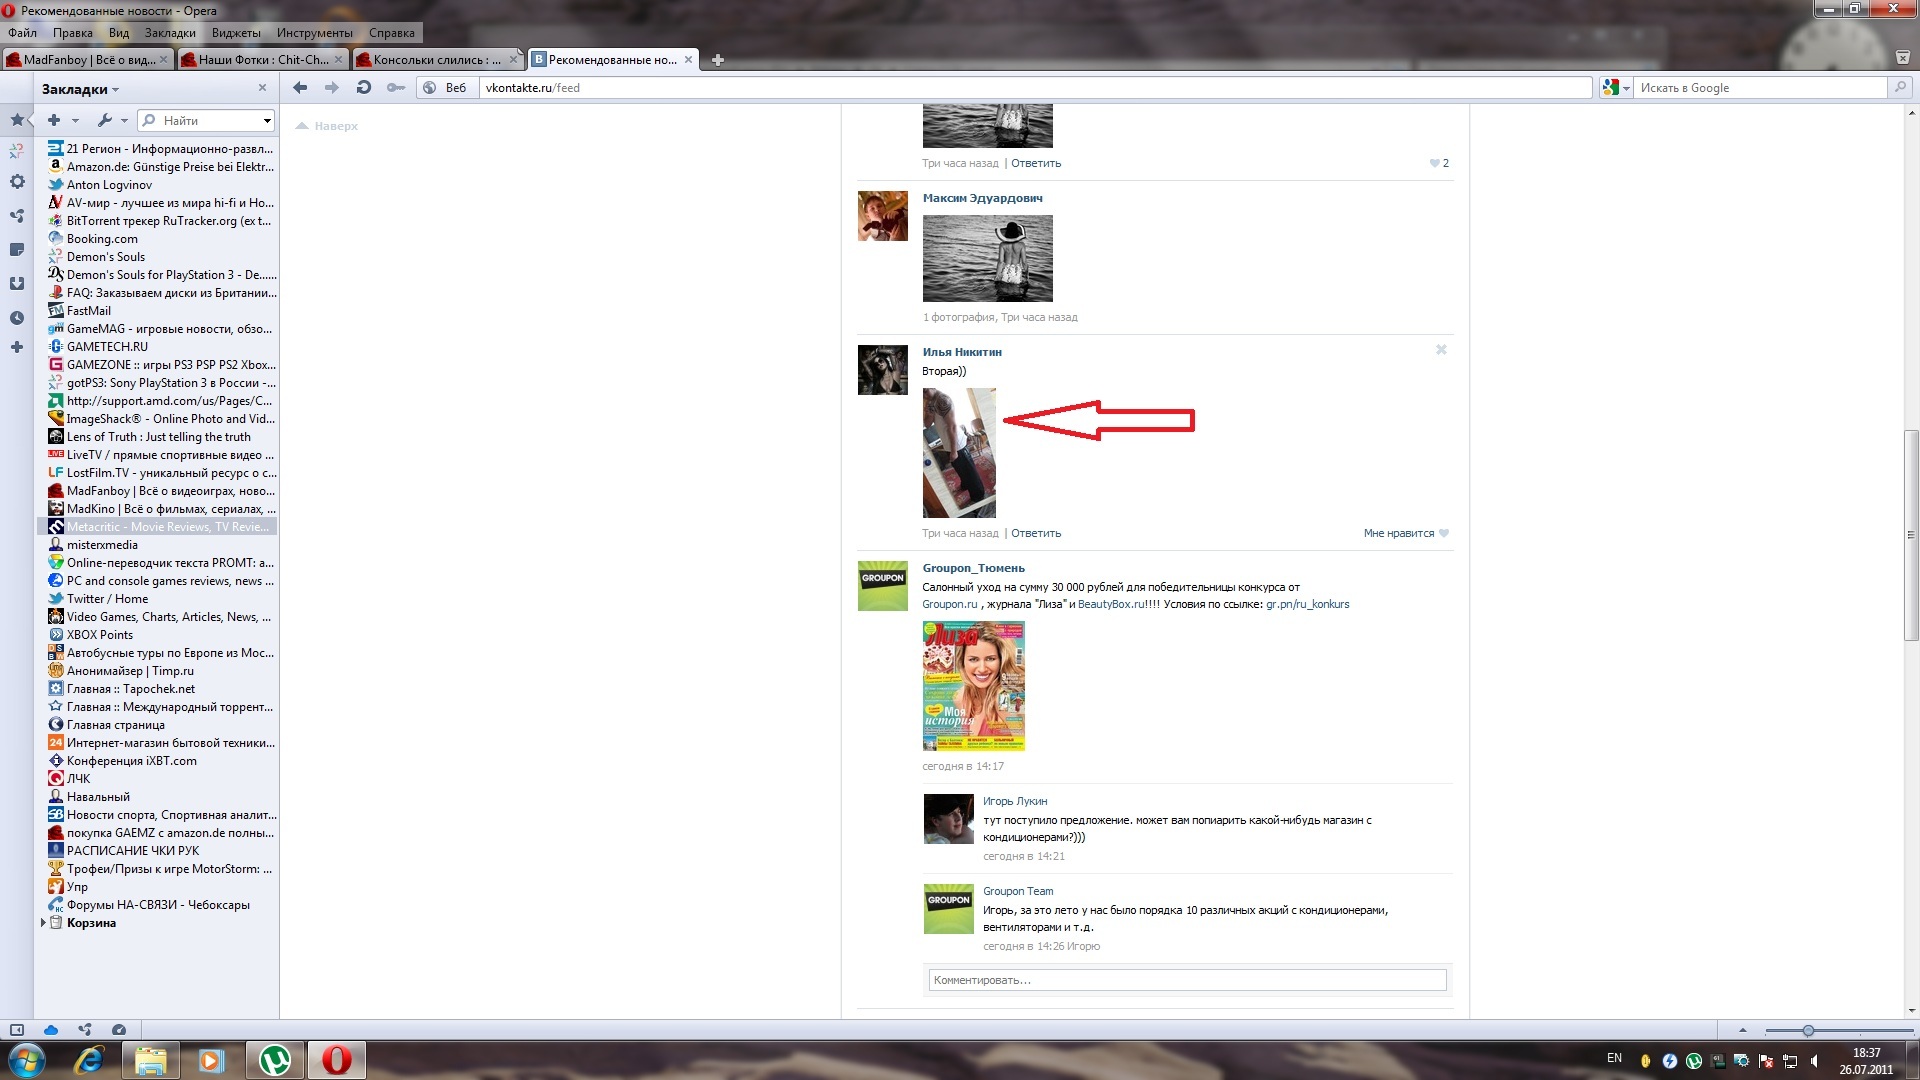Toggle the Bookmarks star panel

click(x=17, y=120)
